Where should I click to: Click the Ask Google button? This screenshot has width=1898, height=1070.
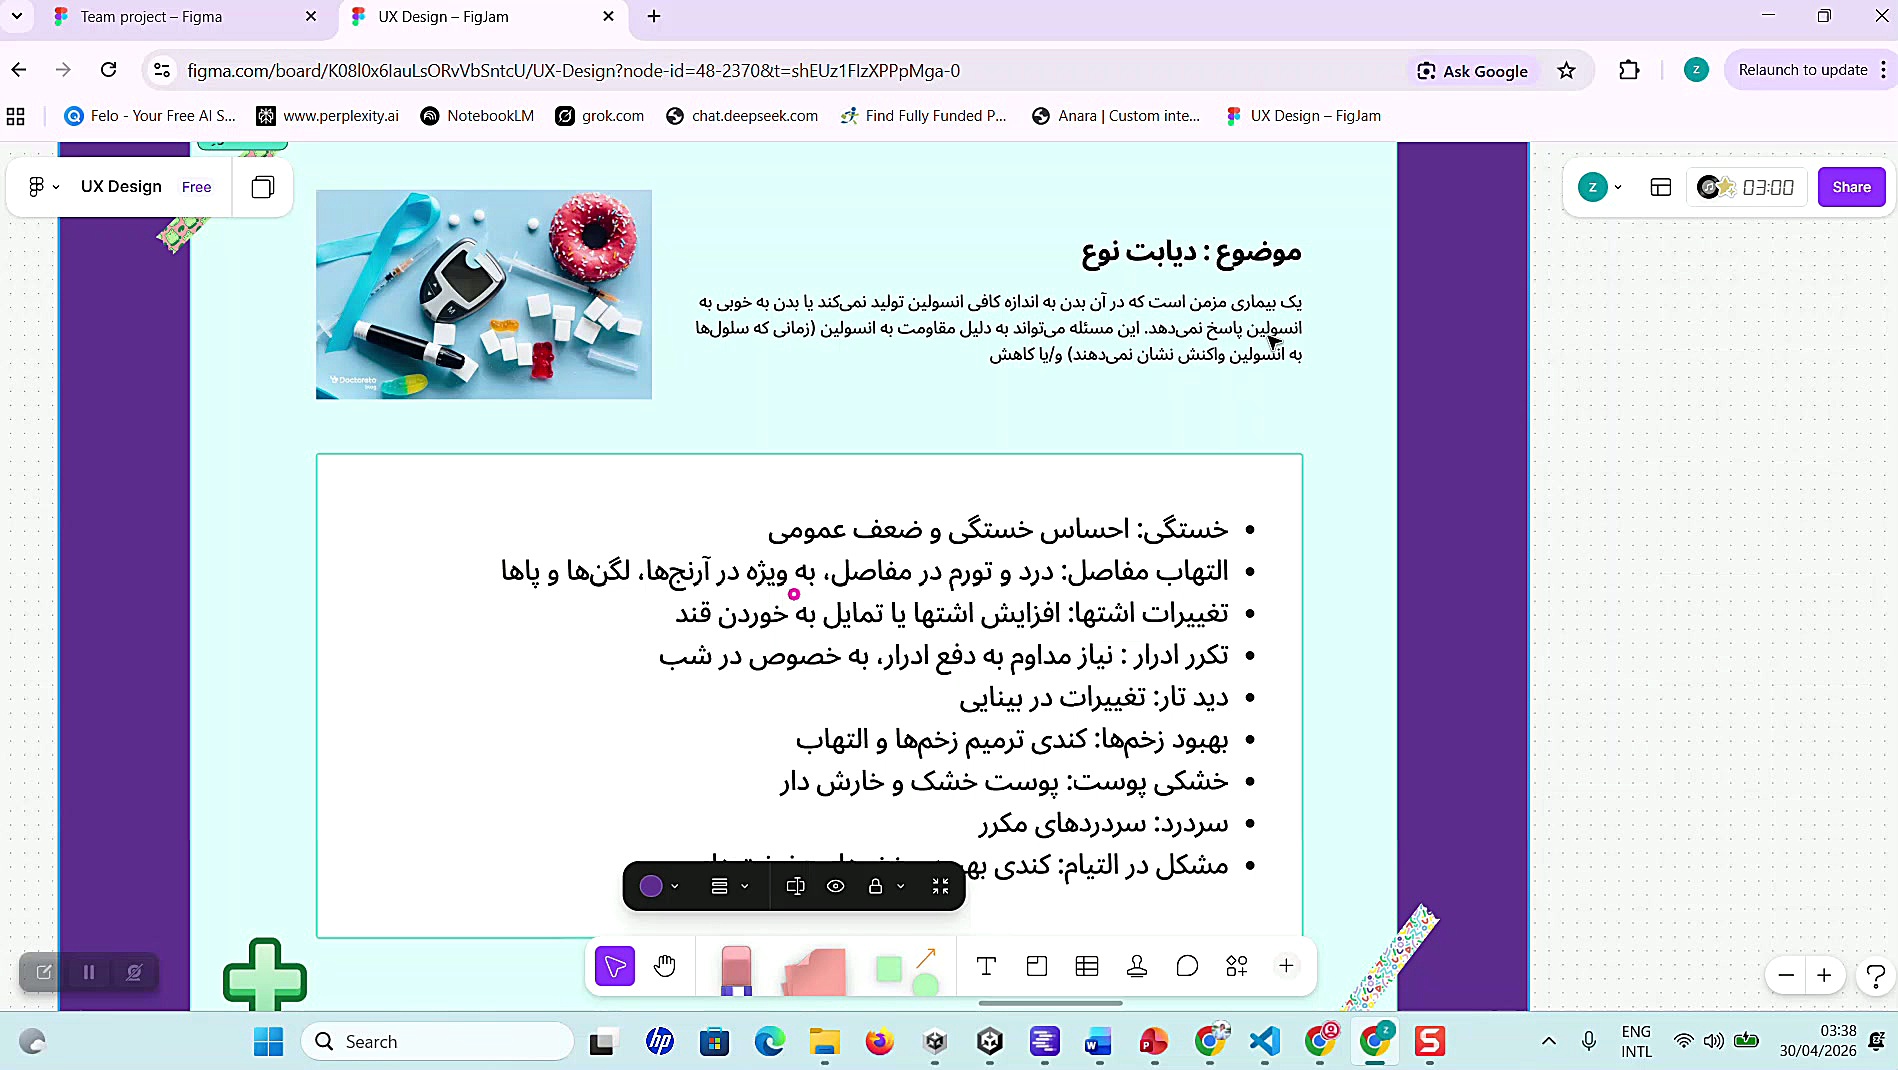click(1472, 71)
